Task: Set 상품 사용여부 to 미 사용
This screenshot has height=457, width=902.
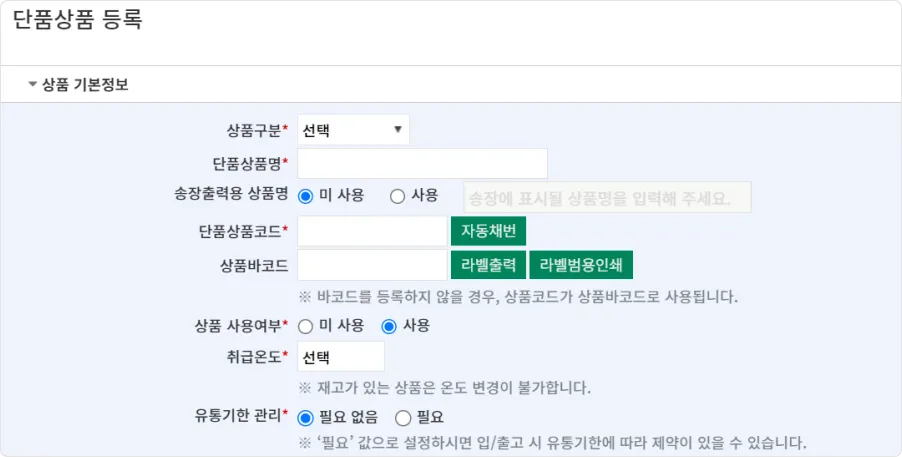Action: point(305,326)
